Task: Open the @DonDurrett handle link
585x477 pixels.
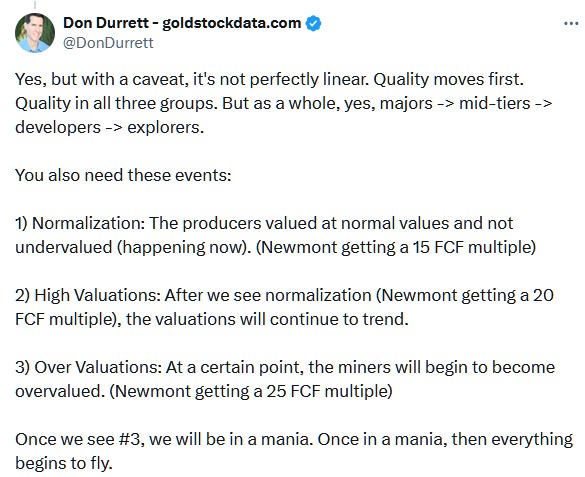Action: point(108,43)
